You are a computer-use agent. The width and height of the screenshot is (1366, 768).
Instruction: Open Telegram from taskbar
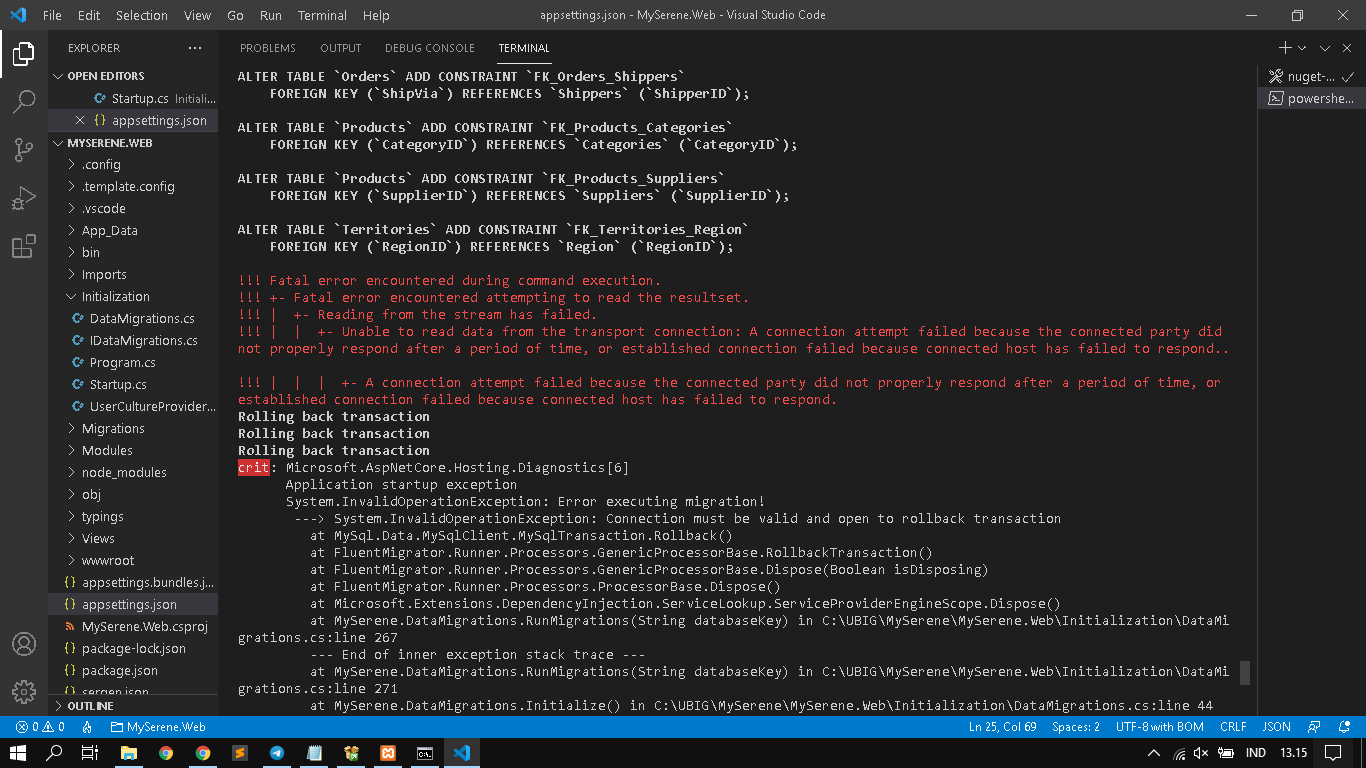pos(277,753)
